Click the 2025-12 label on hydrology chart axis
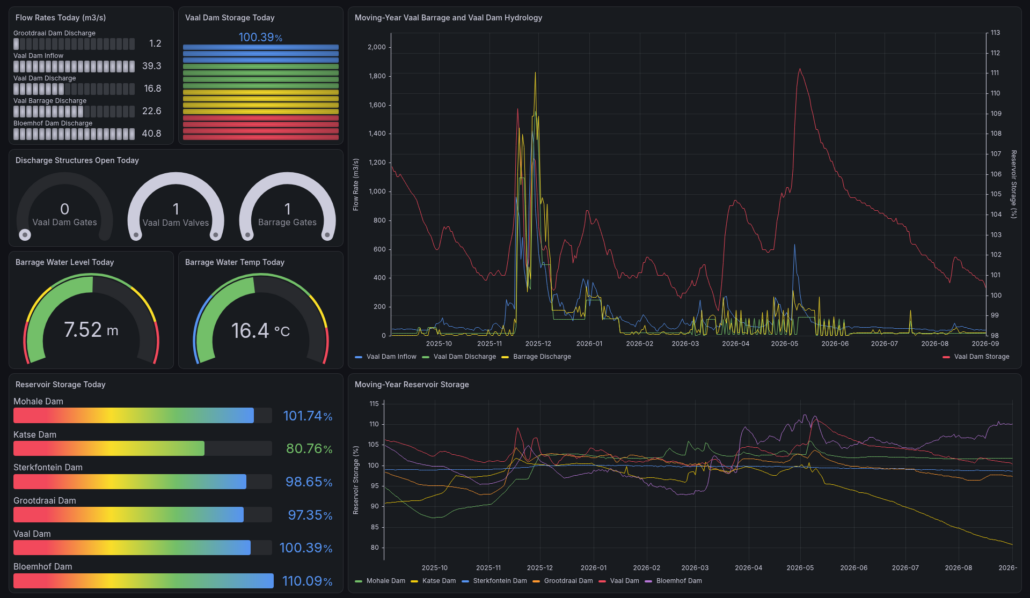 click(538, 344)
